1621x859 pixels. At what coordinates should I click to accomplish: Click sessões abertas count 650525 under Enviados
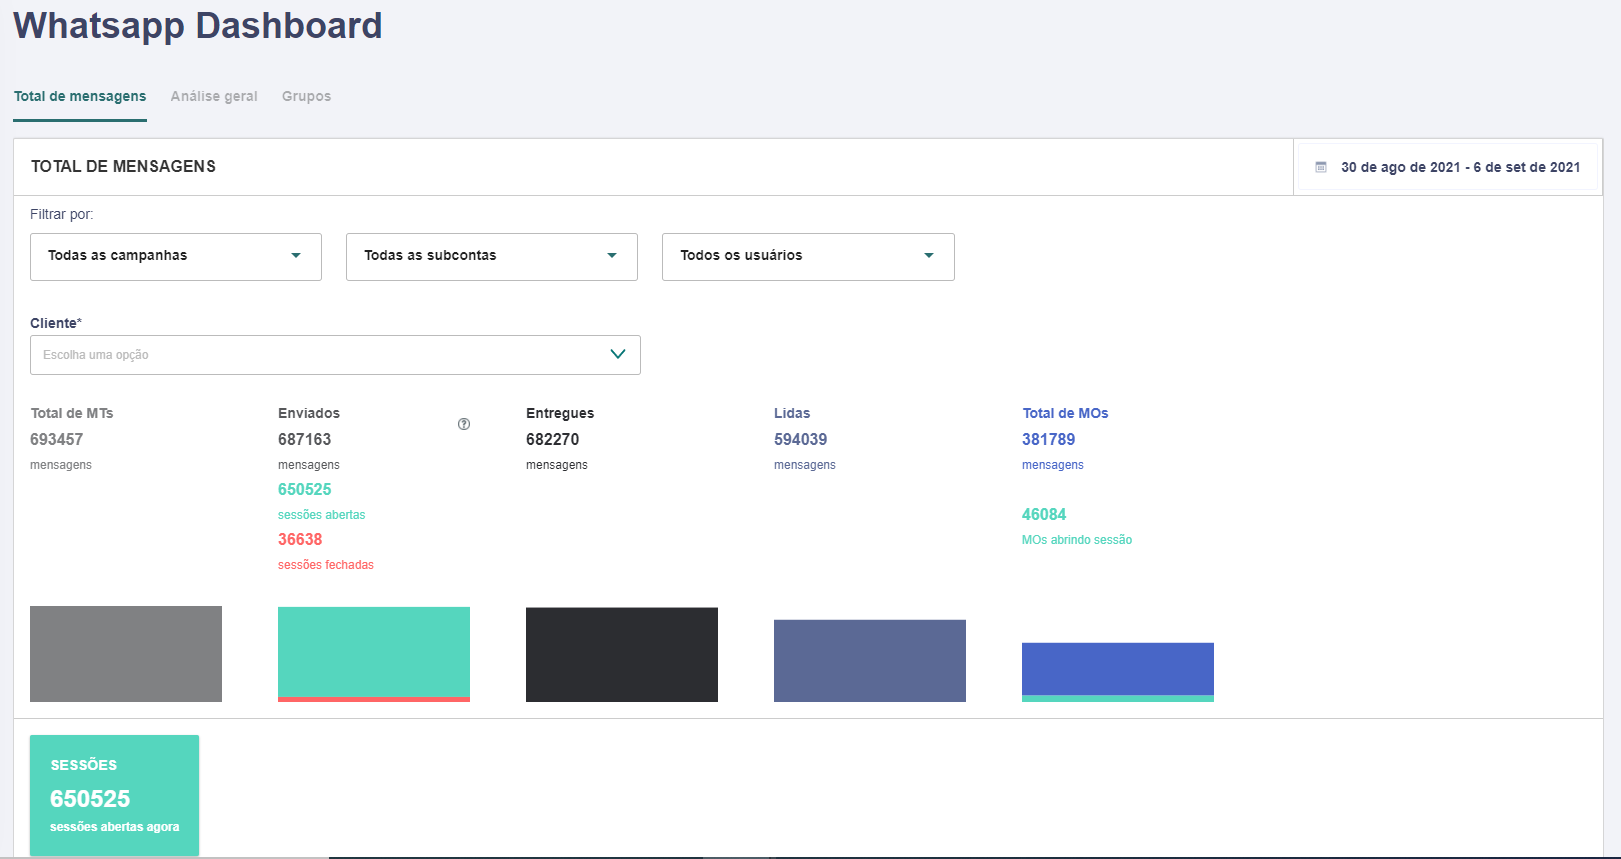305,489
